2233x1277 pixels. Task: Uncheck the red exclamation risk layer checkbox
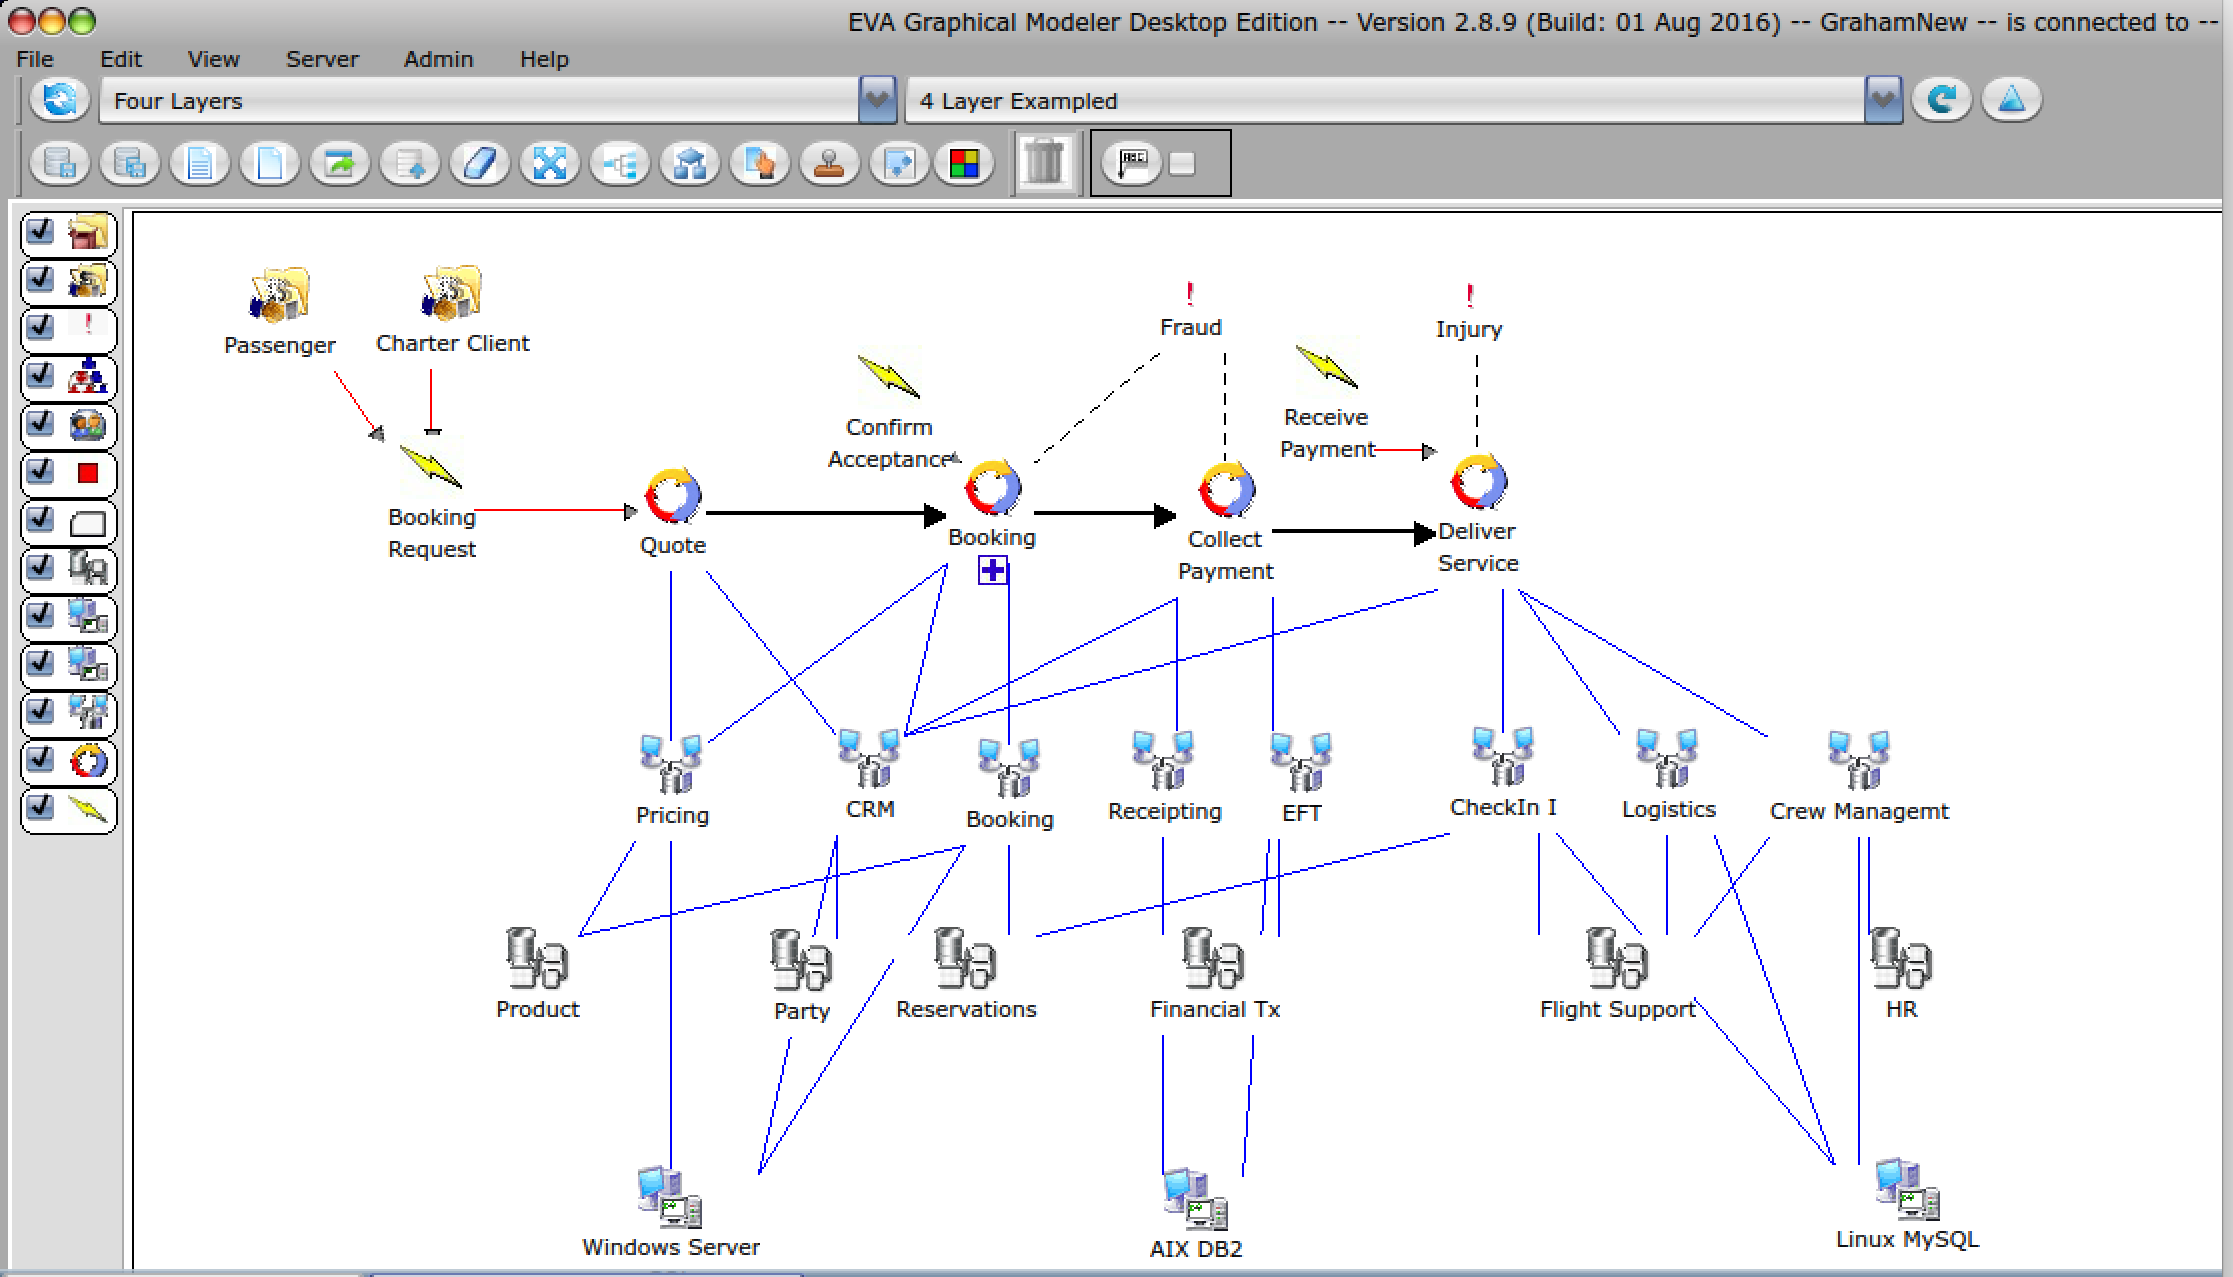[x=40, y=326]
